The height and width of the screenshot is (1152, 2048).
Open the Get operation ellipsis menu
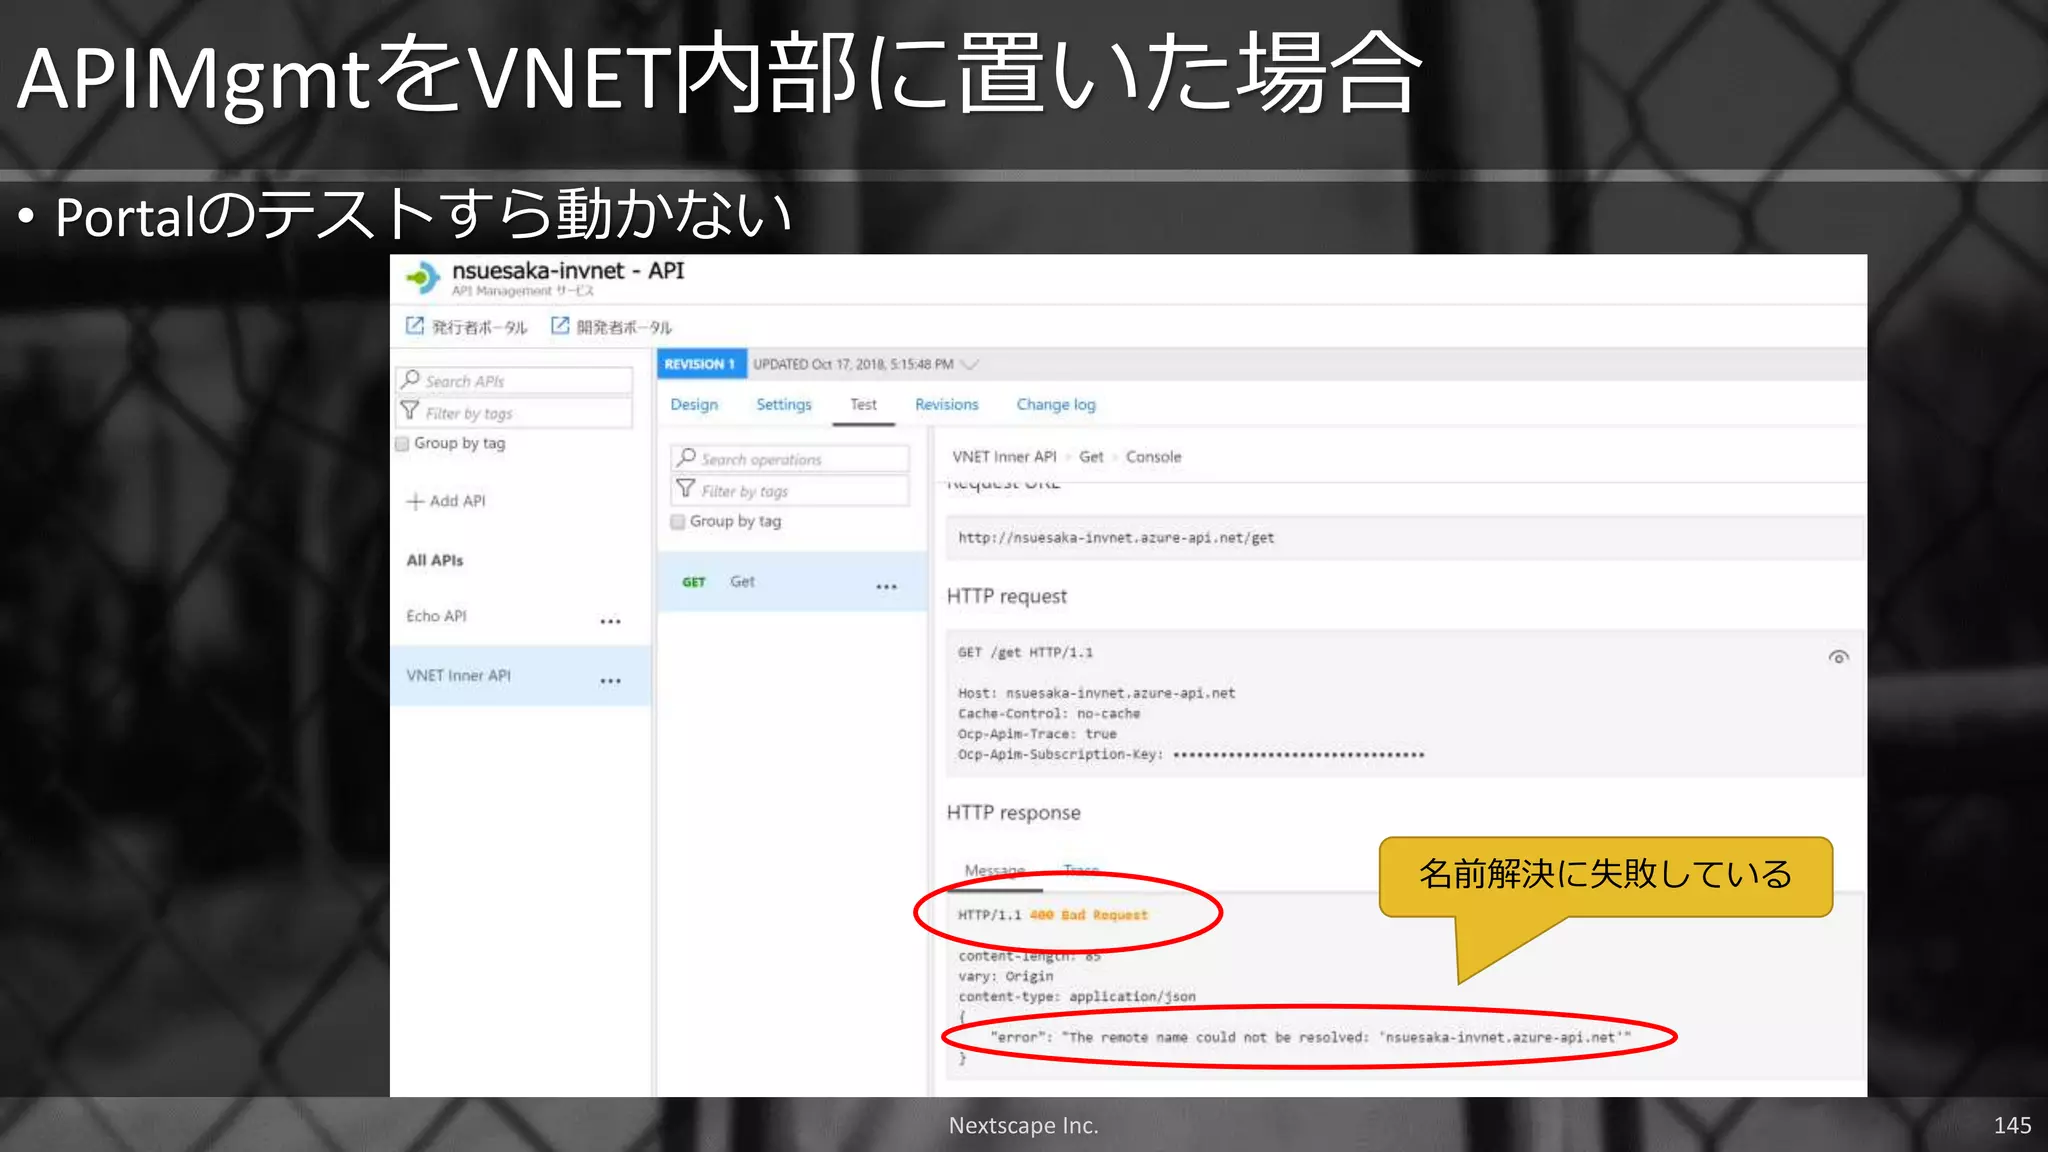(x=886, y=587)
